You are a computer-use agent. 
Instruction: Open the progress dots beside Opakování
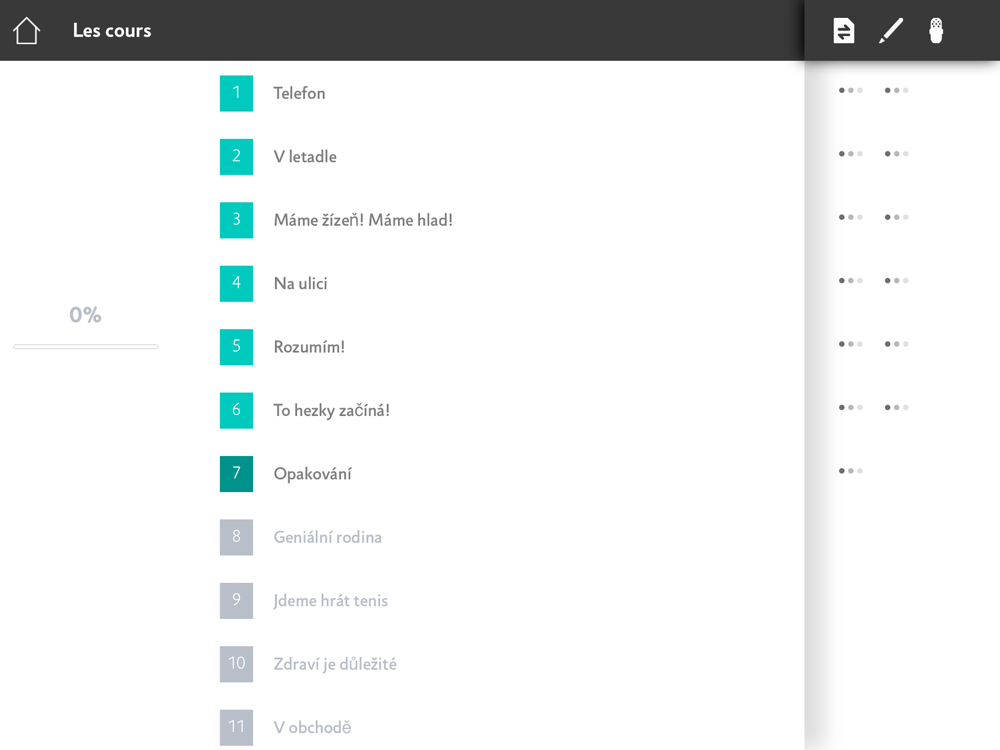[850, 471]
